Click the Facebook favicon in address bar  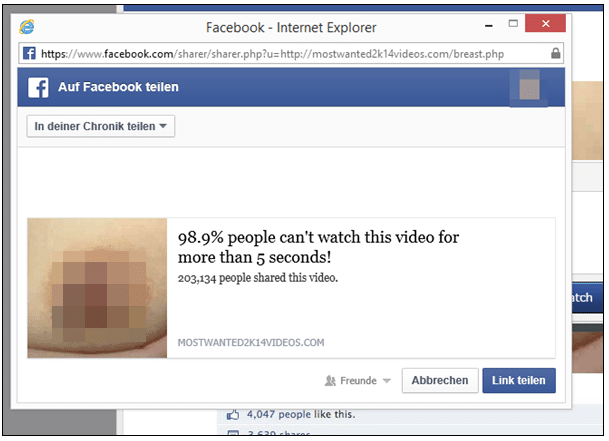(x=29, y=53)
